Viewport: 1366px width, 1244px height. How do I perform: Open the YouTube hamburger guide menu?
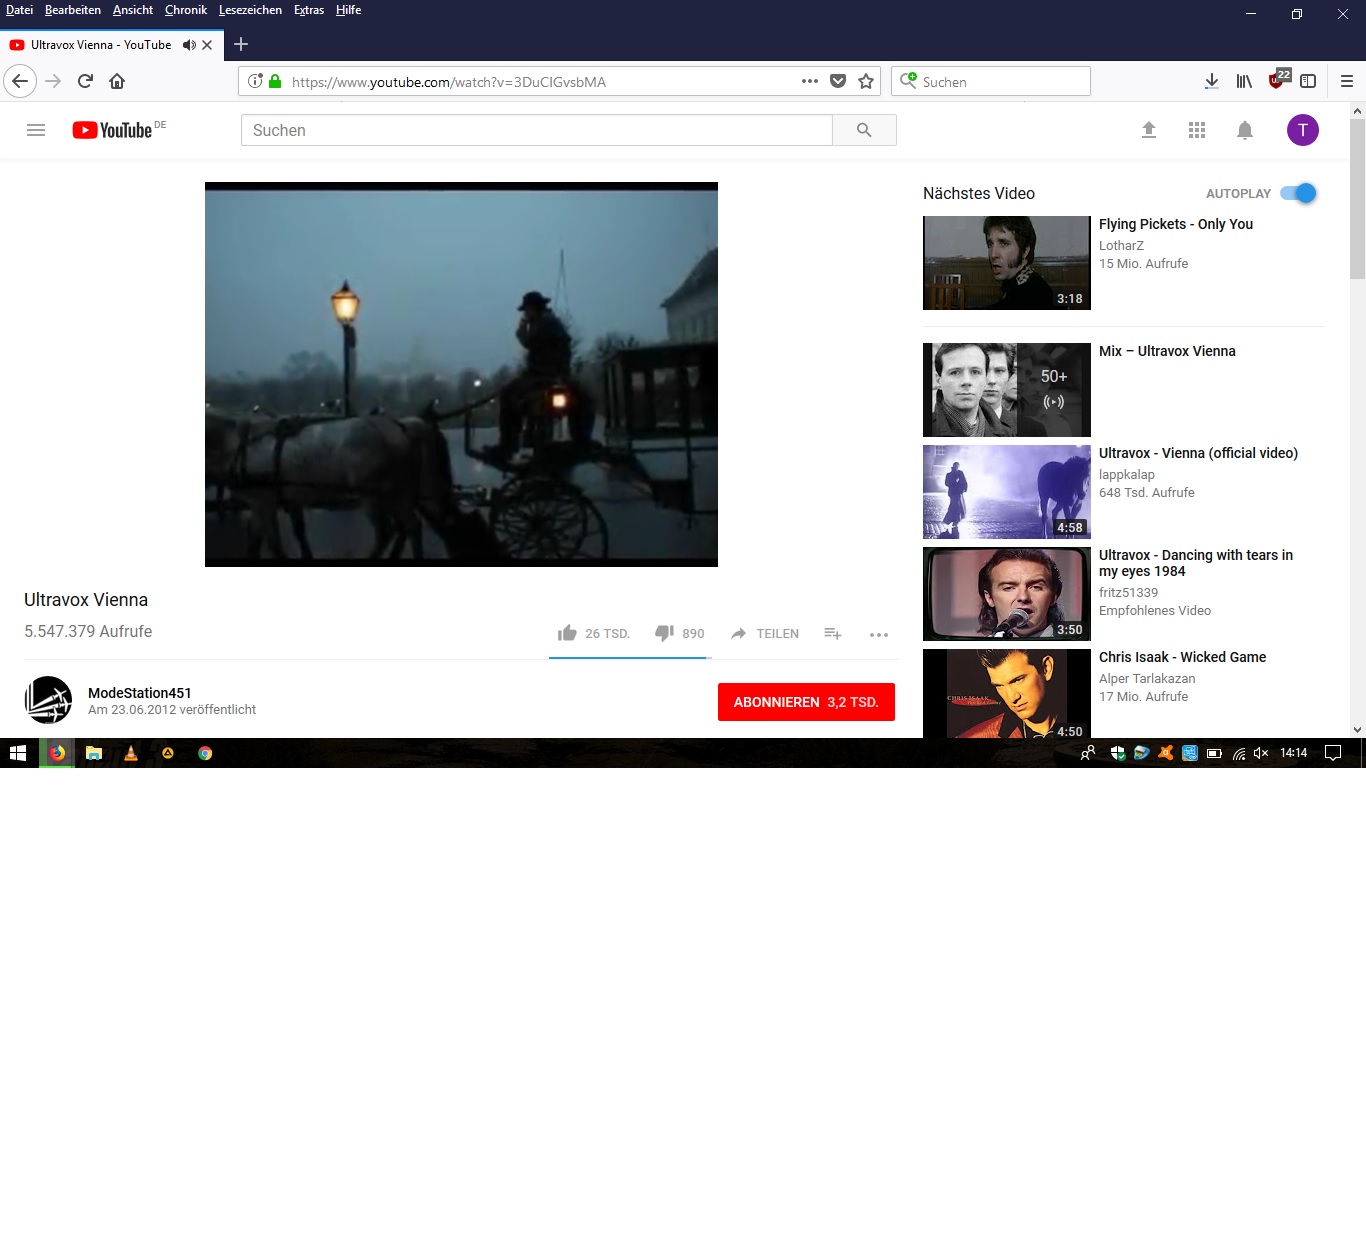pos(36,130)
